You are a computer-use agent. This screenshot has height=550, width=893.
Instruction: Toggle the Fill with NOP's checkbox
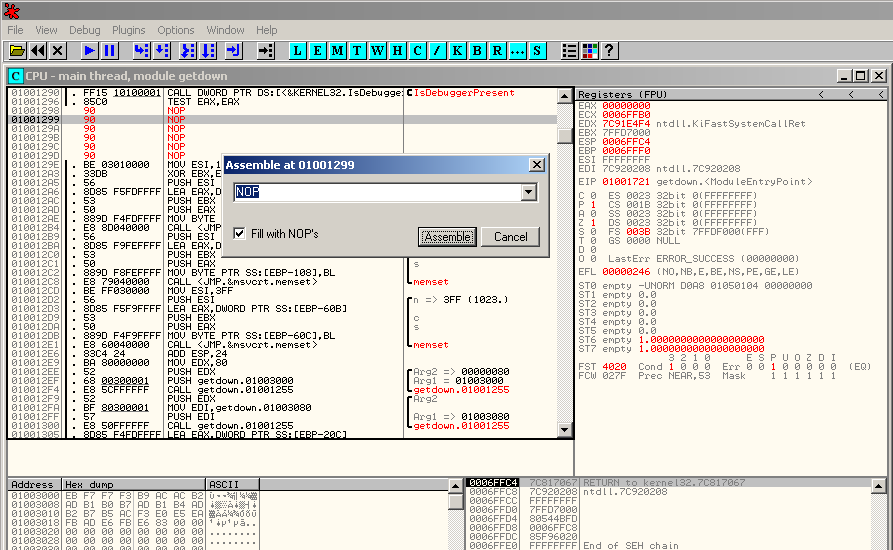(x=240, y=233)
